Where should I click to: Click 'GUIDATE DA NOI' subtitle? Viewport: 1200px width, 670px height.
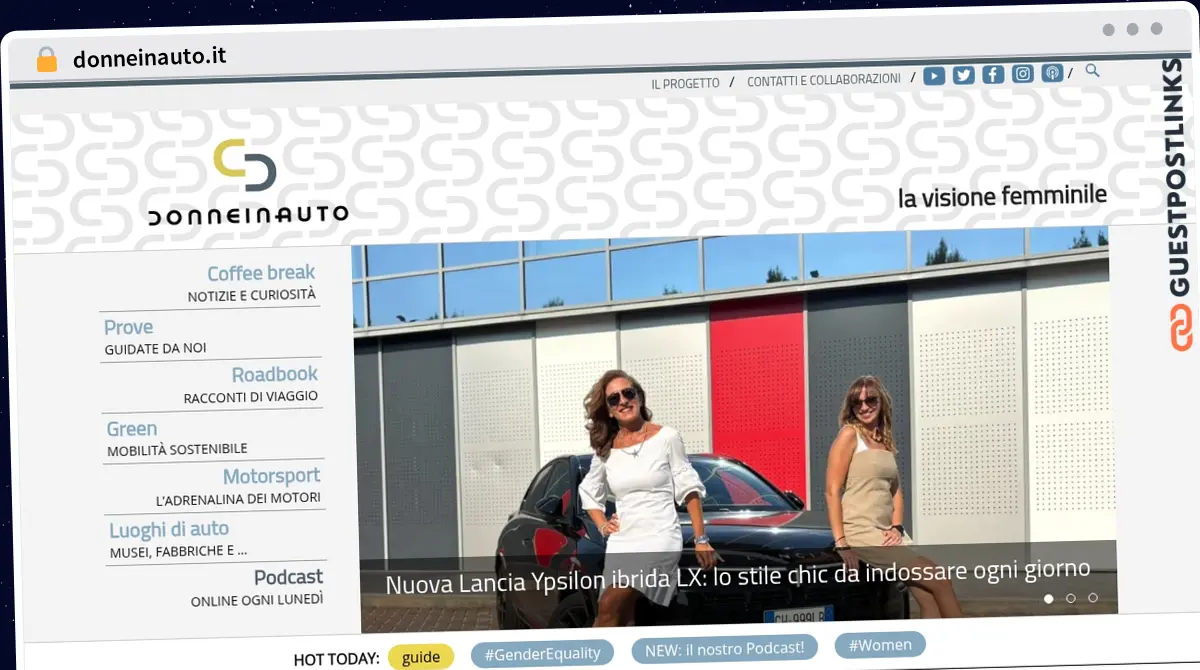(x=155, y=349)
